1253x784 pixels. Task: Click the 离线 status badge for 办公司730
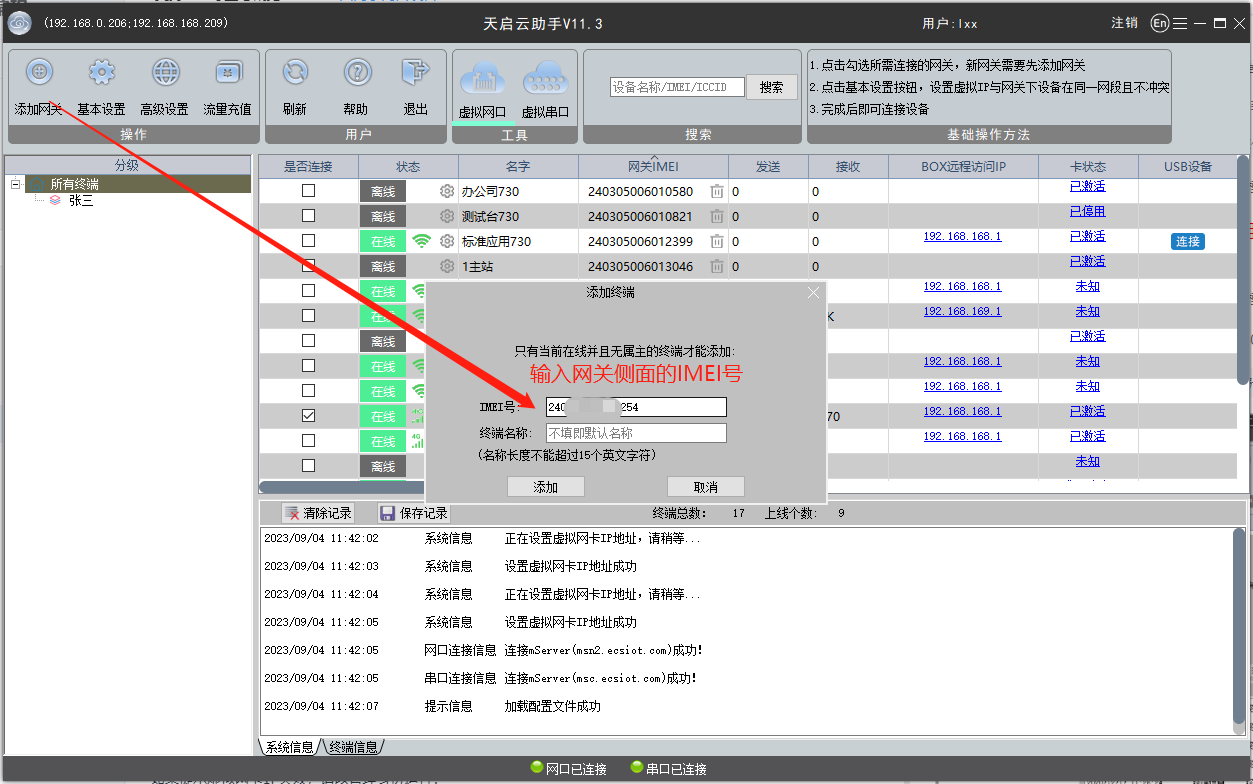(x=383, y=191)
